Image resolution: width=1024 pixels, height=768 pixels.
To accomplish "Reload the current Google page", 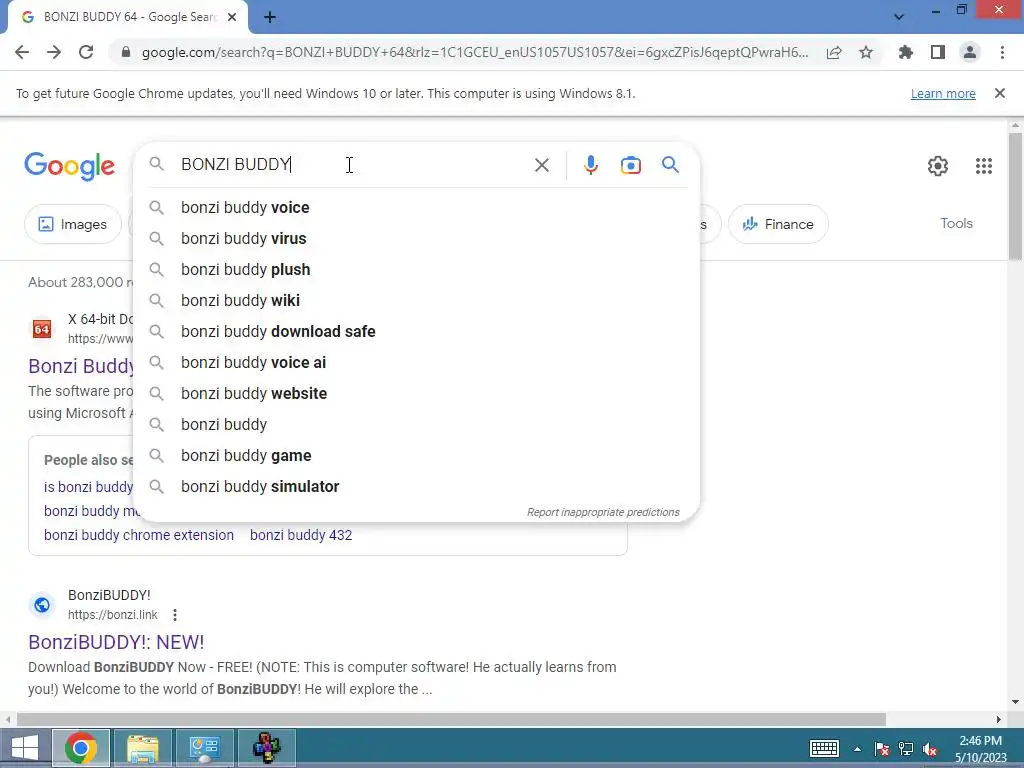I will 86,52.
